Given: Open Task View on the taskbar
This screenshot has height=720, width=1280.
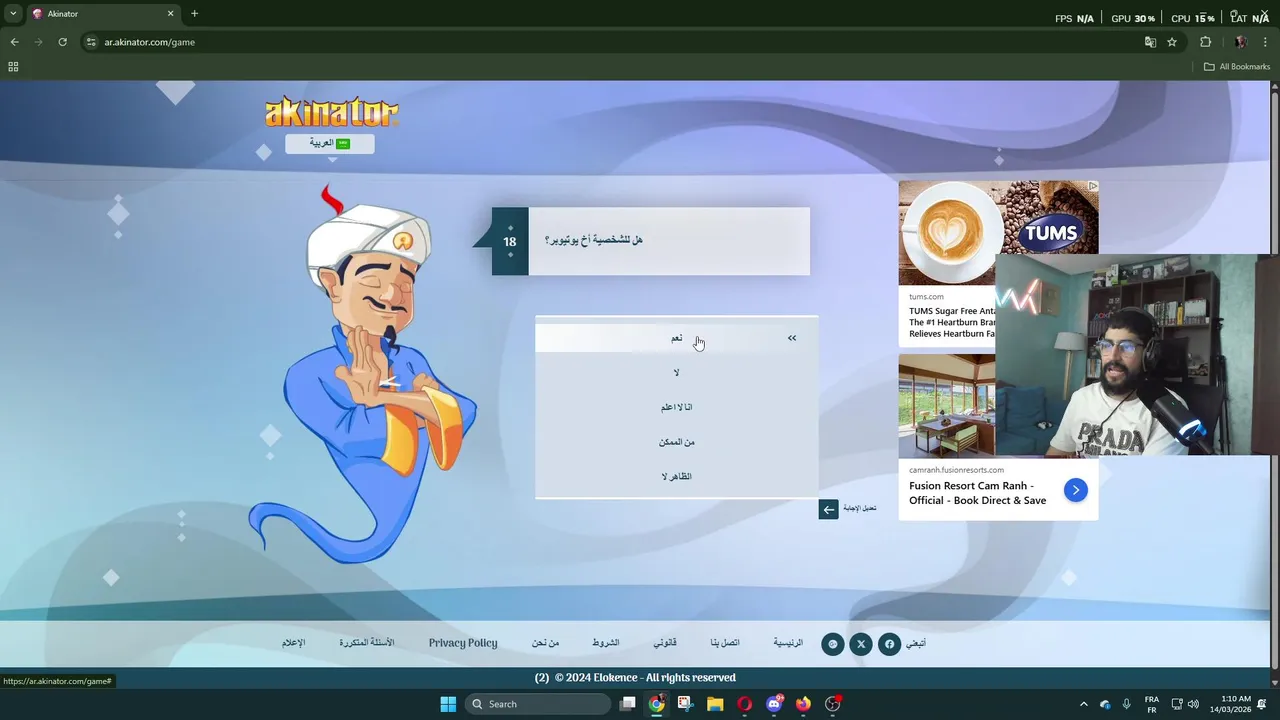Looking at the screenshot, I should point(627,704).
